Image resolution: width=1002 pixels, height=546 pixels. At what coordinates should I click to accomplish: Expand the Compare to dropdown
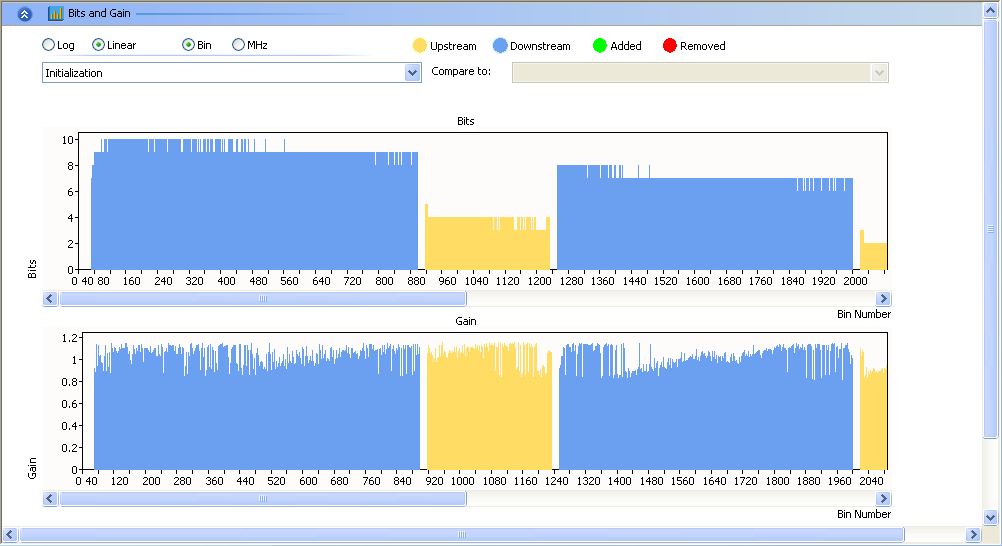pyautogui.click(x=879, y=73)
